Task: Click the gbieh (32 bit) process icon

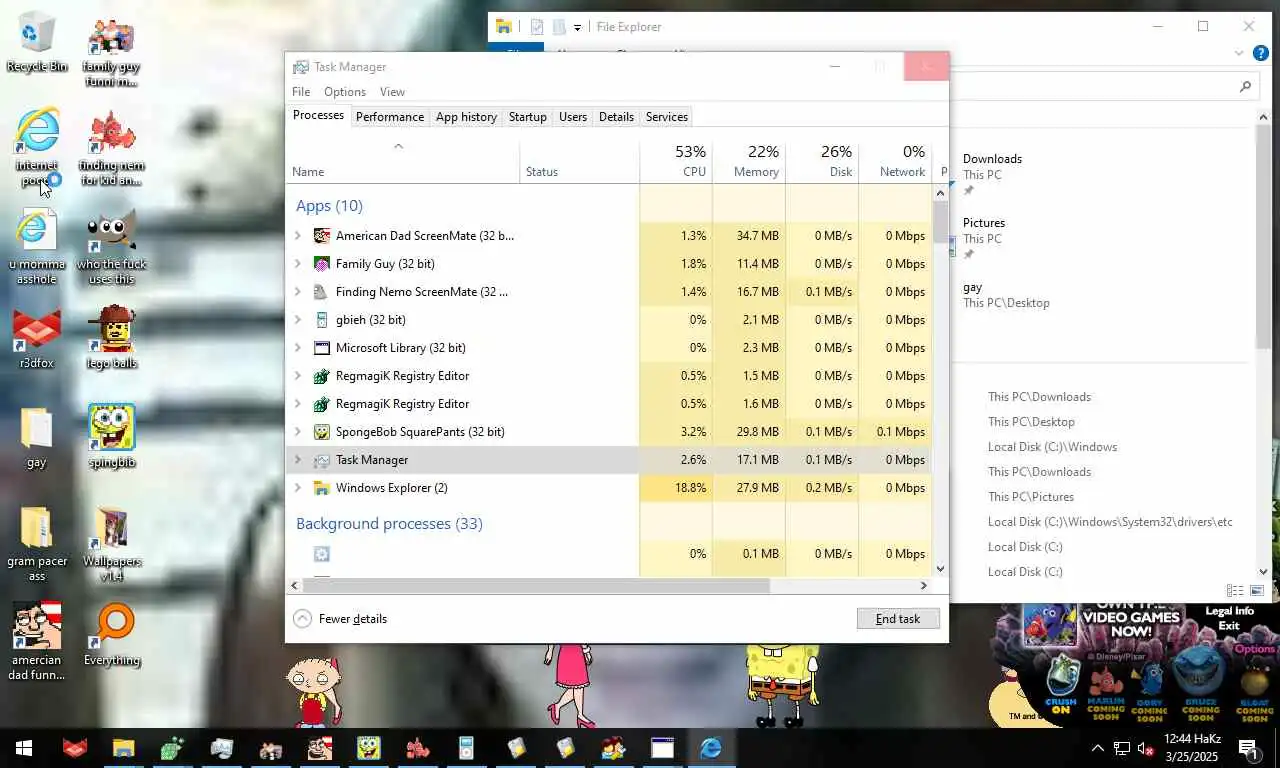Action: 321,320
